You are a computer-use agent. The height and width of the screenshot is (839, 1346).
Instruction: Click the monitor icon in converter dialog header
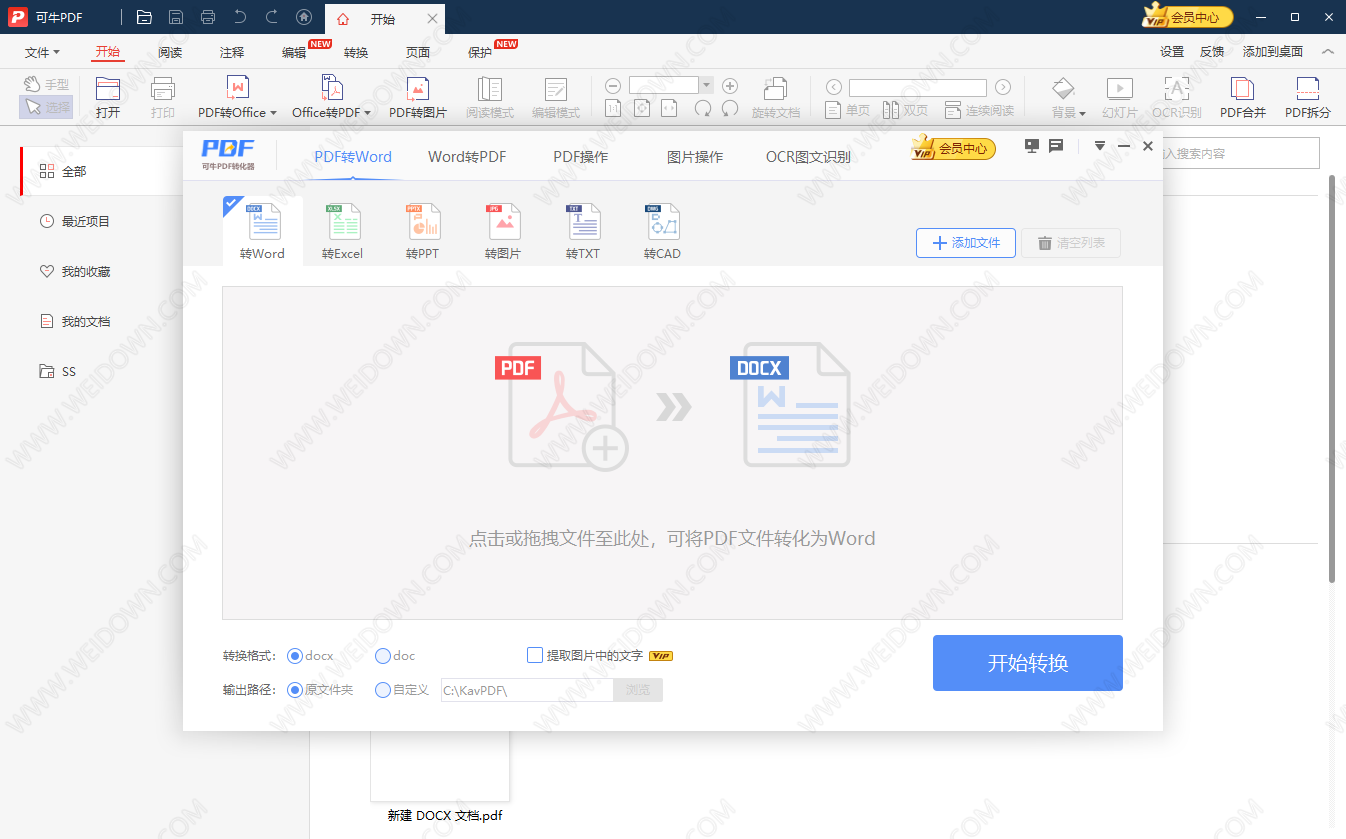[1033, 146]
